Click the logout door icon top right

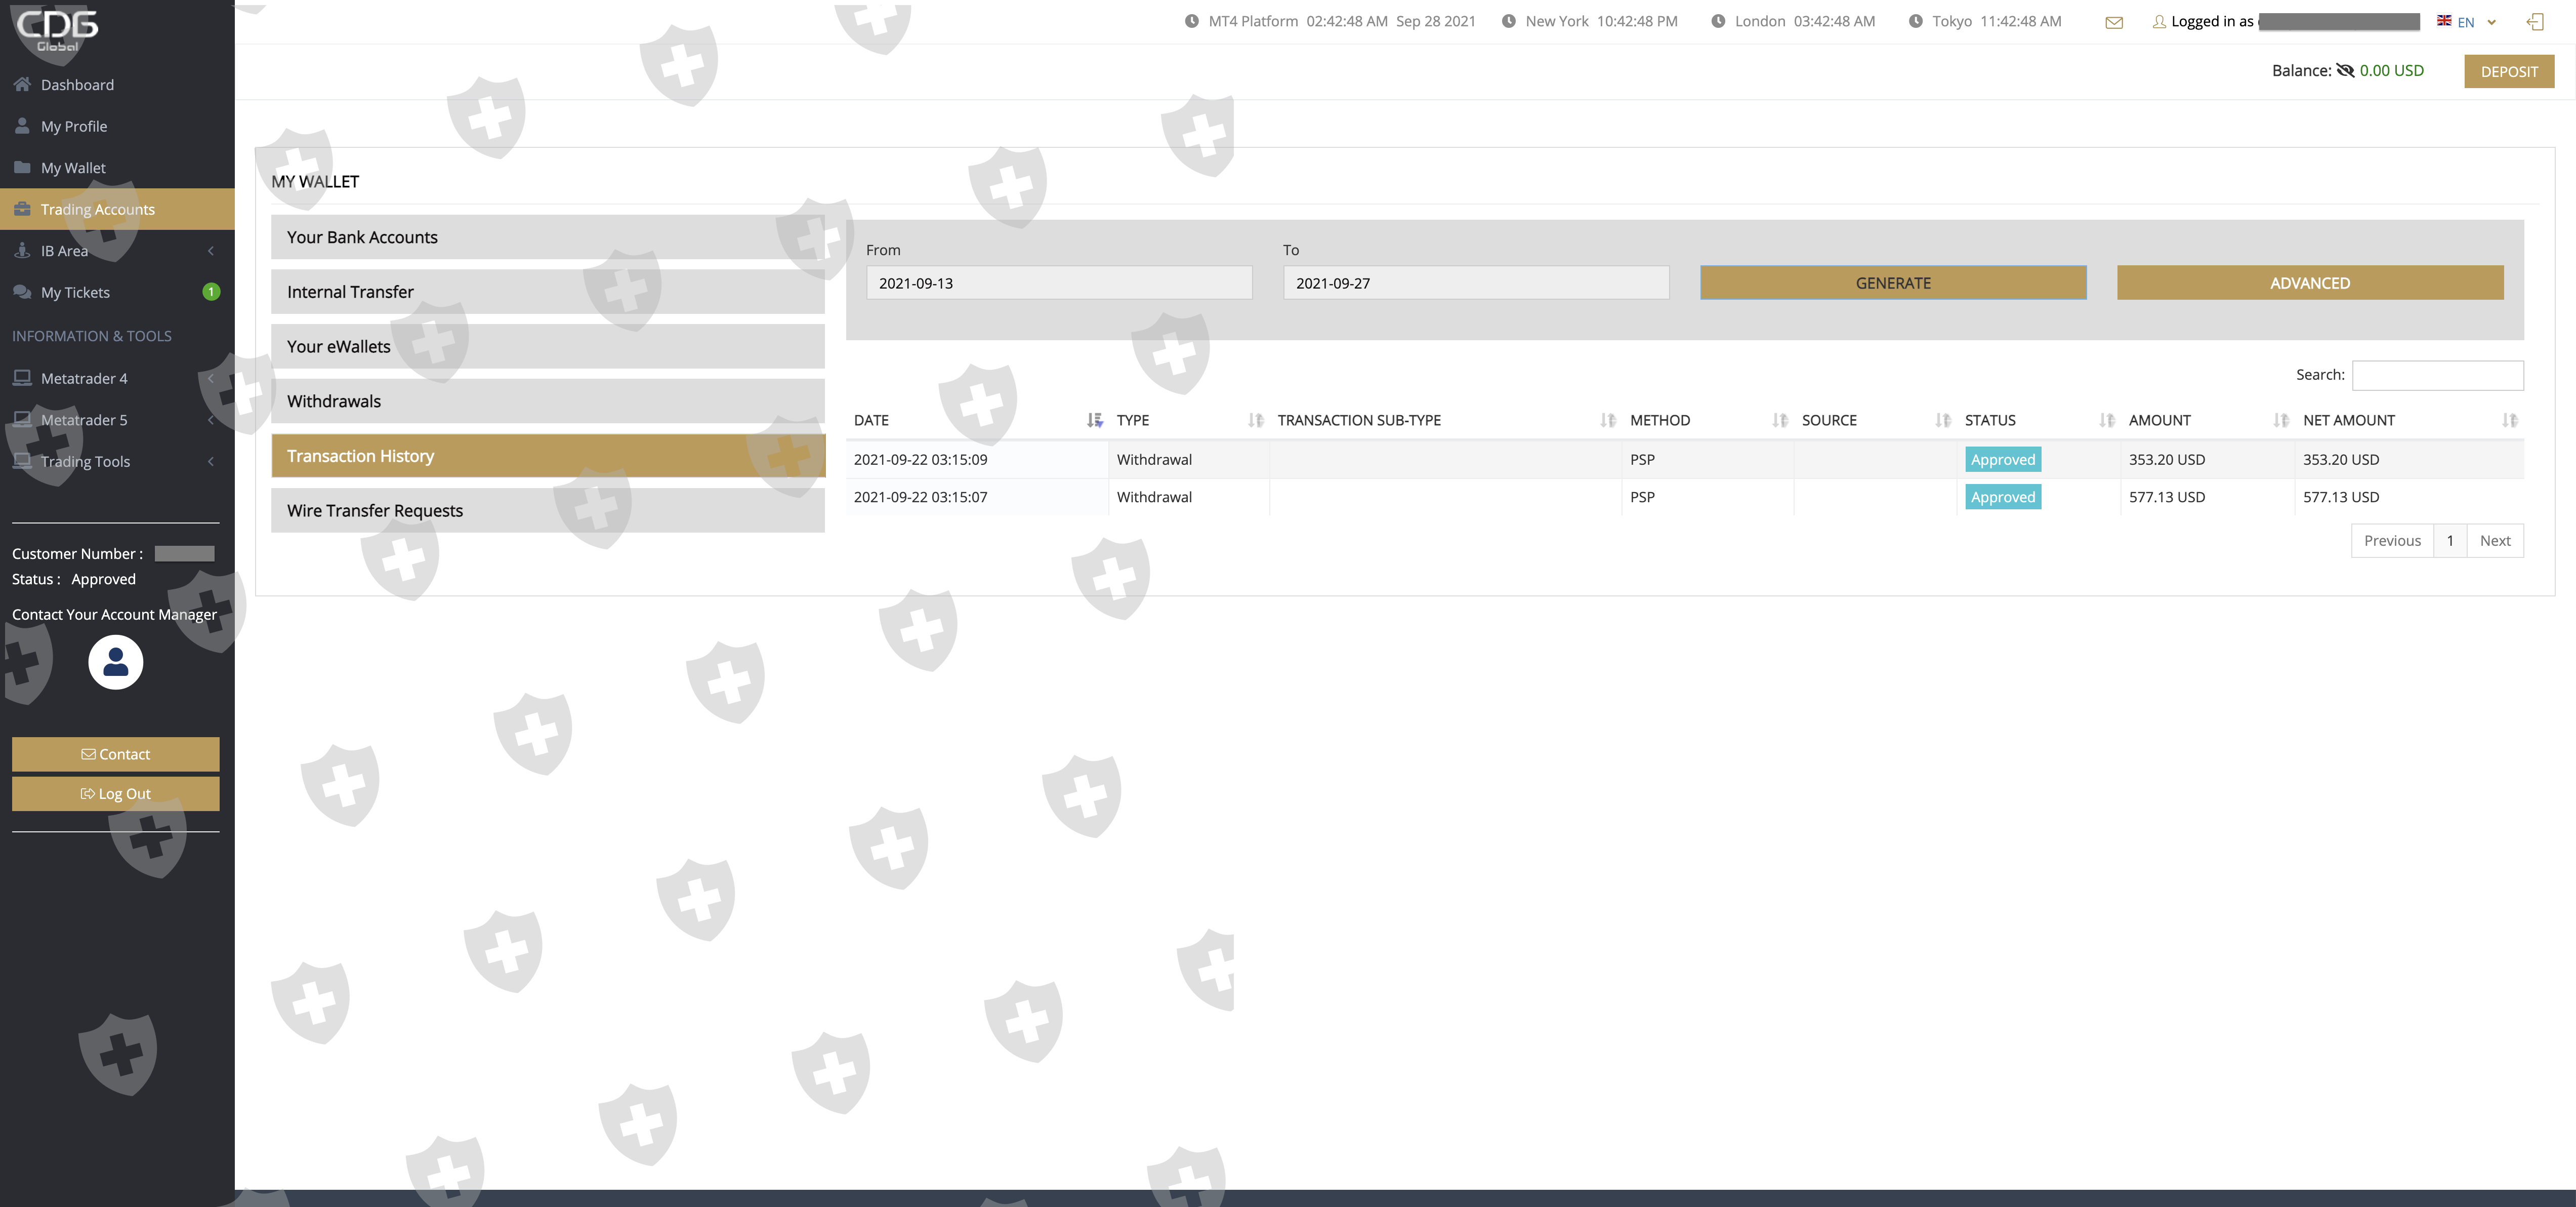(2535, 22)
